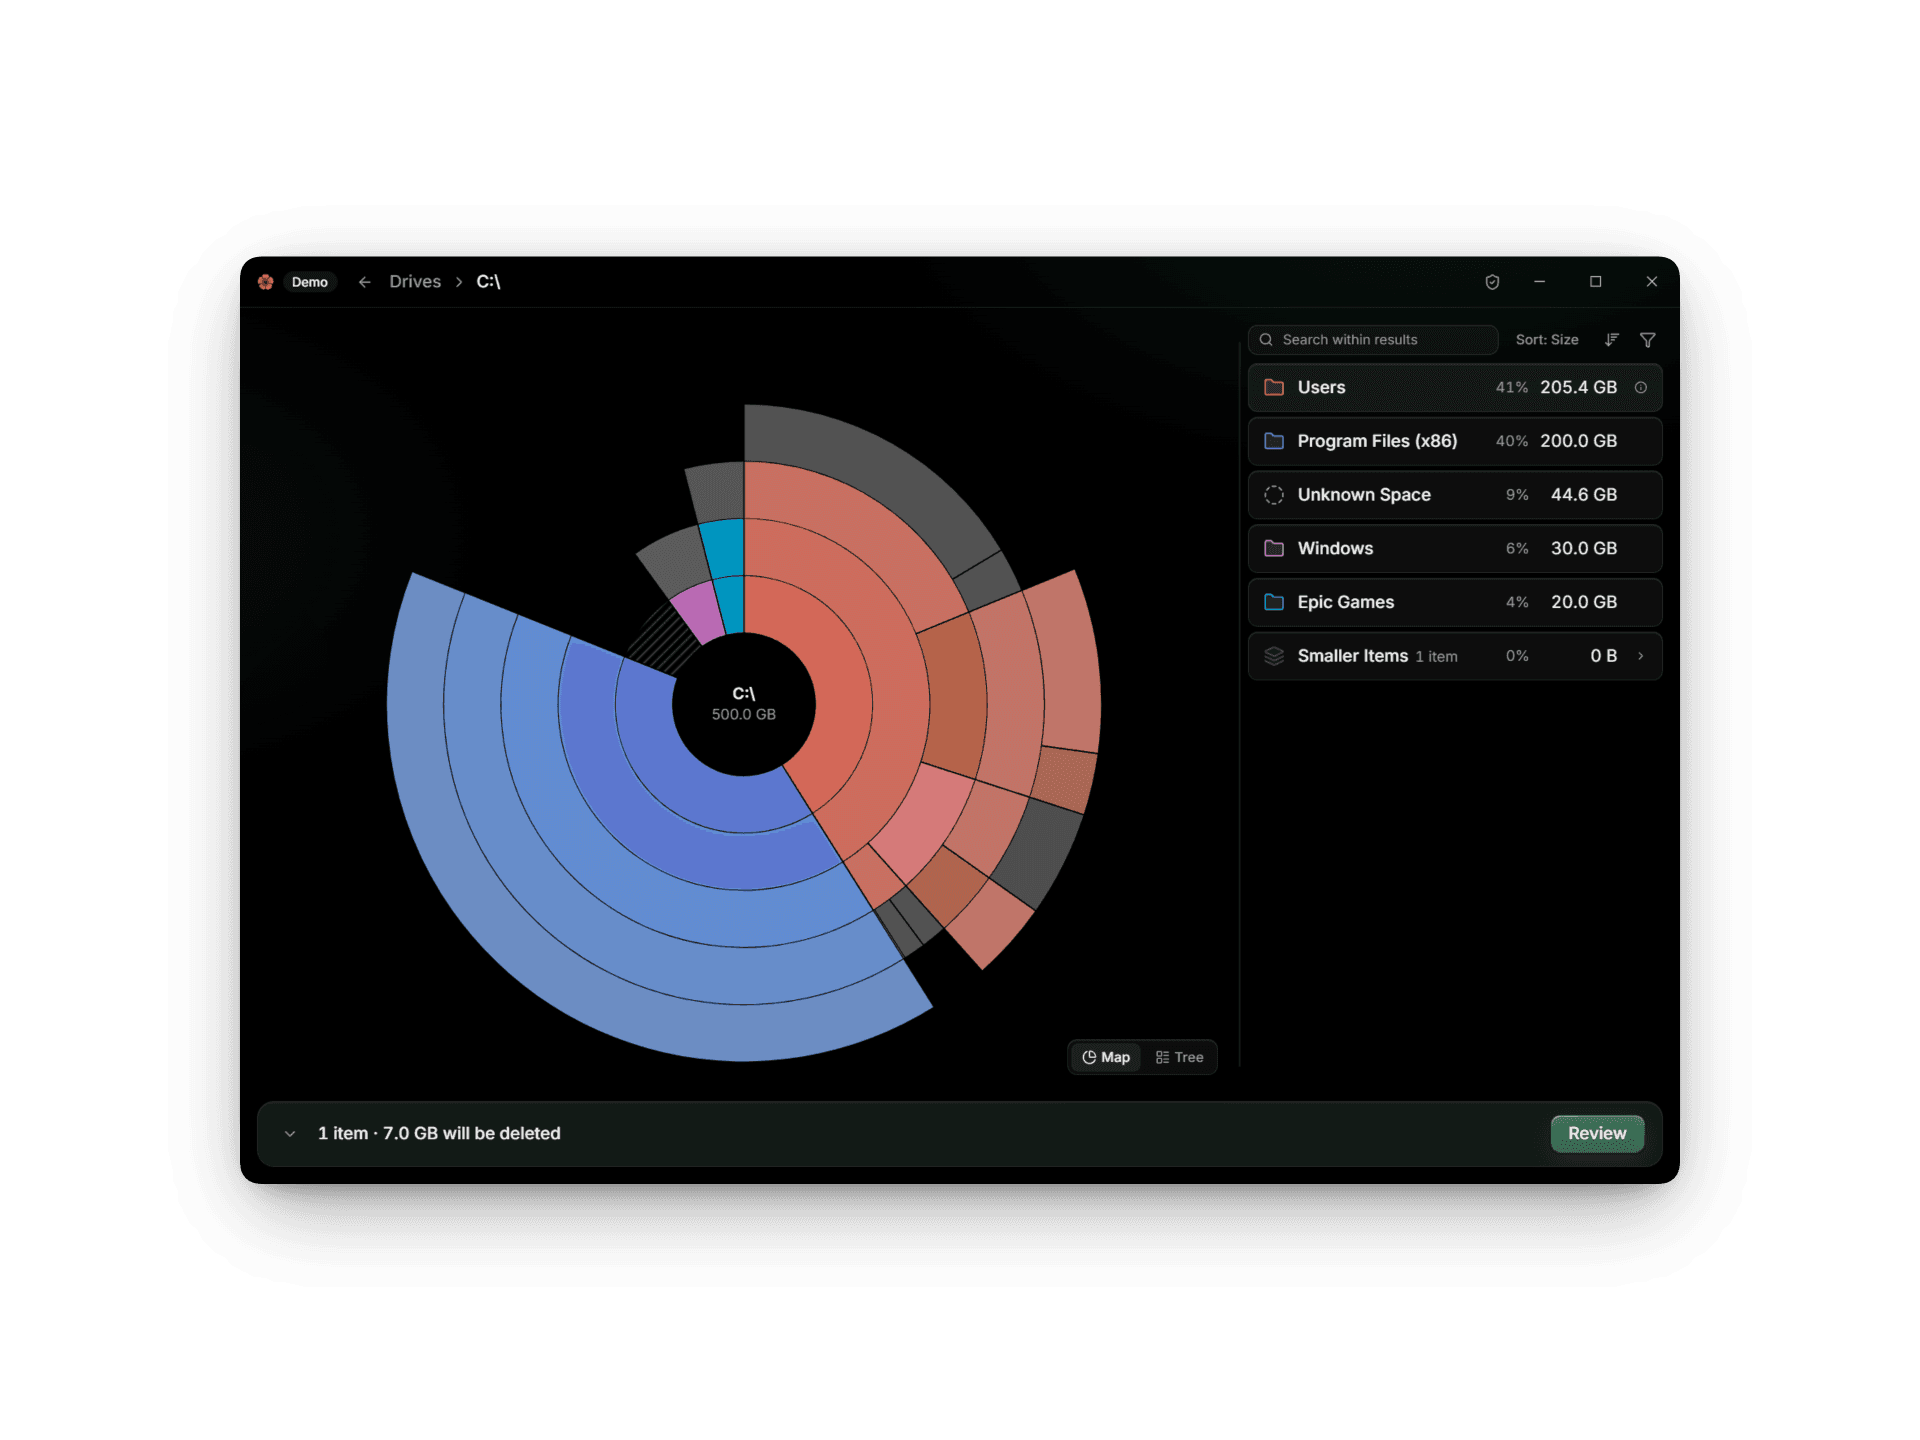This screenshot has height=1440, width=1920.
Task: Select the Users 205.4 GB row
Action: tap(1455, 388)
